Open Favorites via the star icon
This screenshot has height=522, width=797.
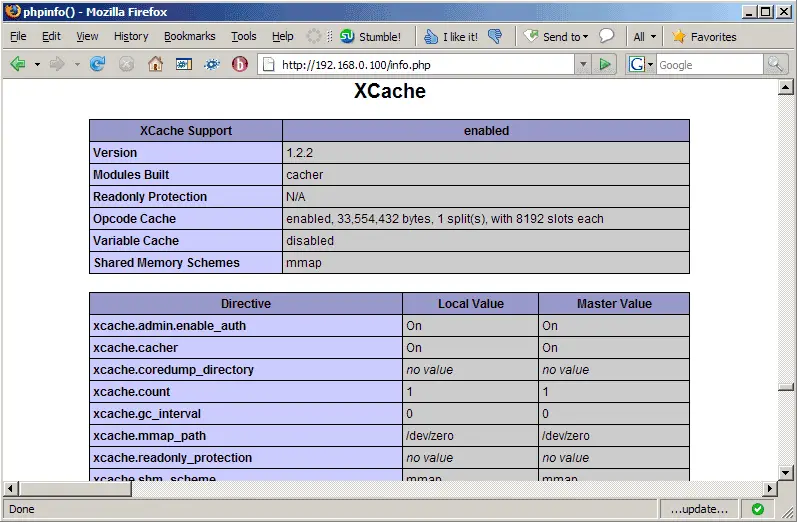tap(679, 36)
